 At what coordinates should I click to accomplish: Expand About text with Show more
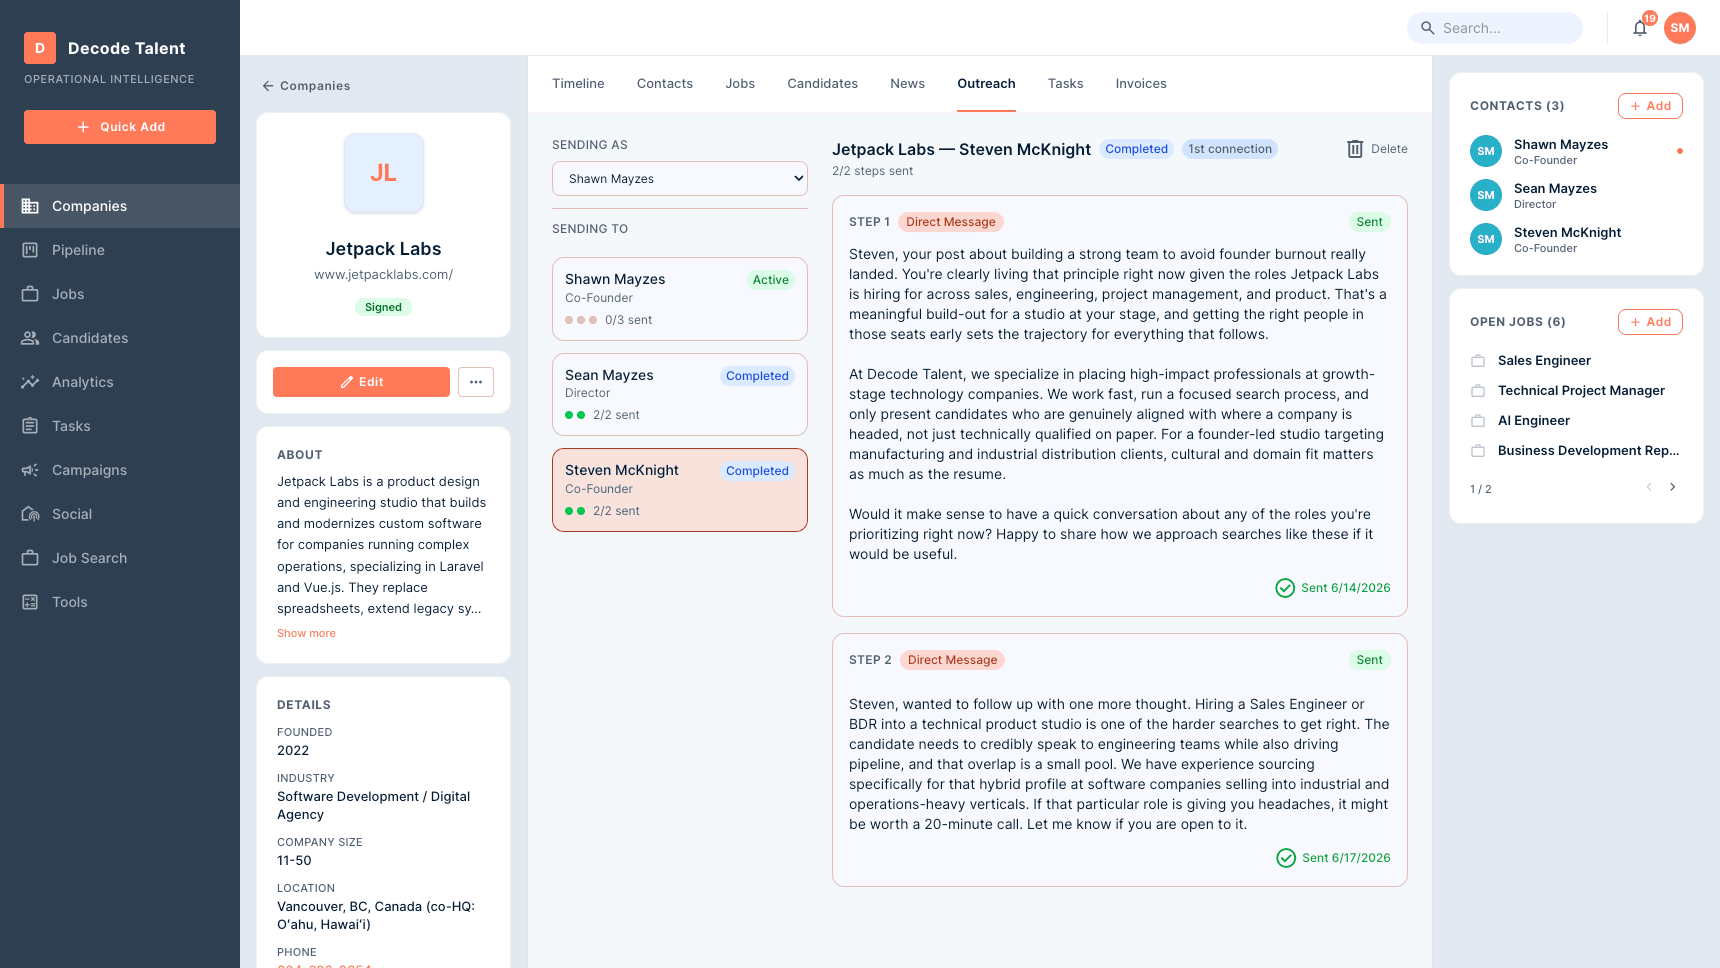coord(306,634)
